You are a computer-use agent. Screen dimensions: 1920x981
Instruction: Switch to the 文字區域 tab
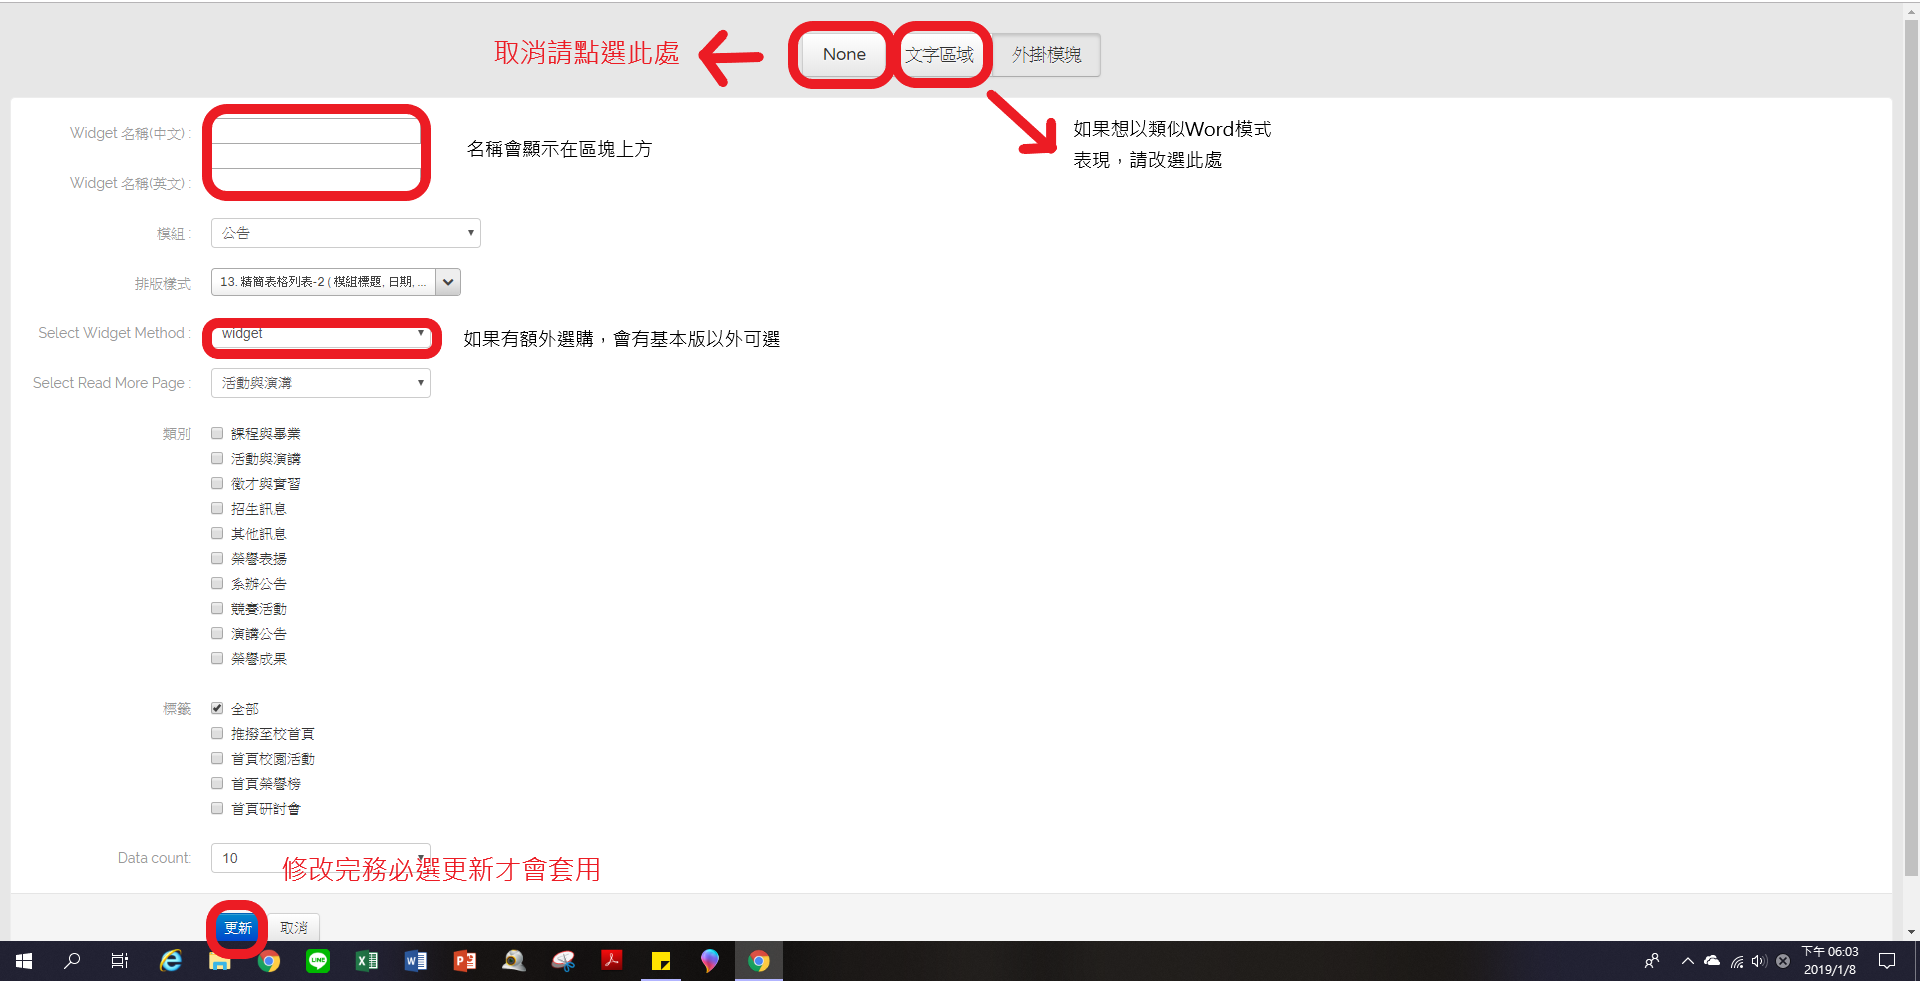(939, 55)
